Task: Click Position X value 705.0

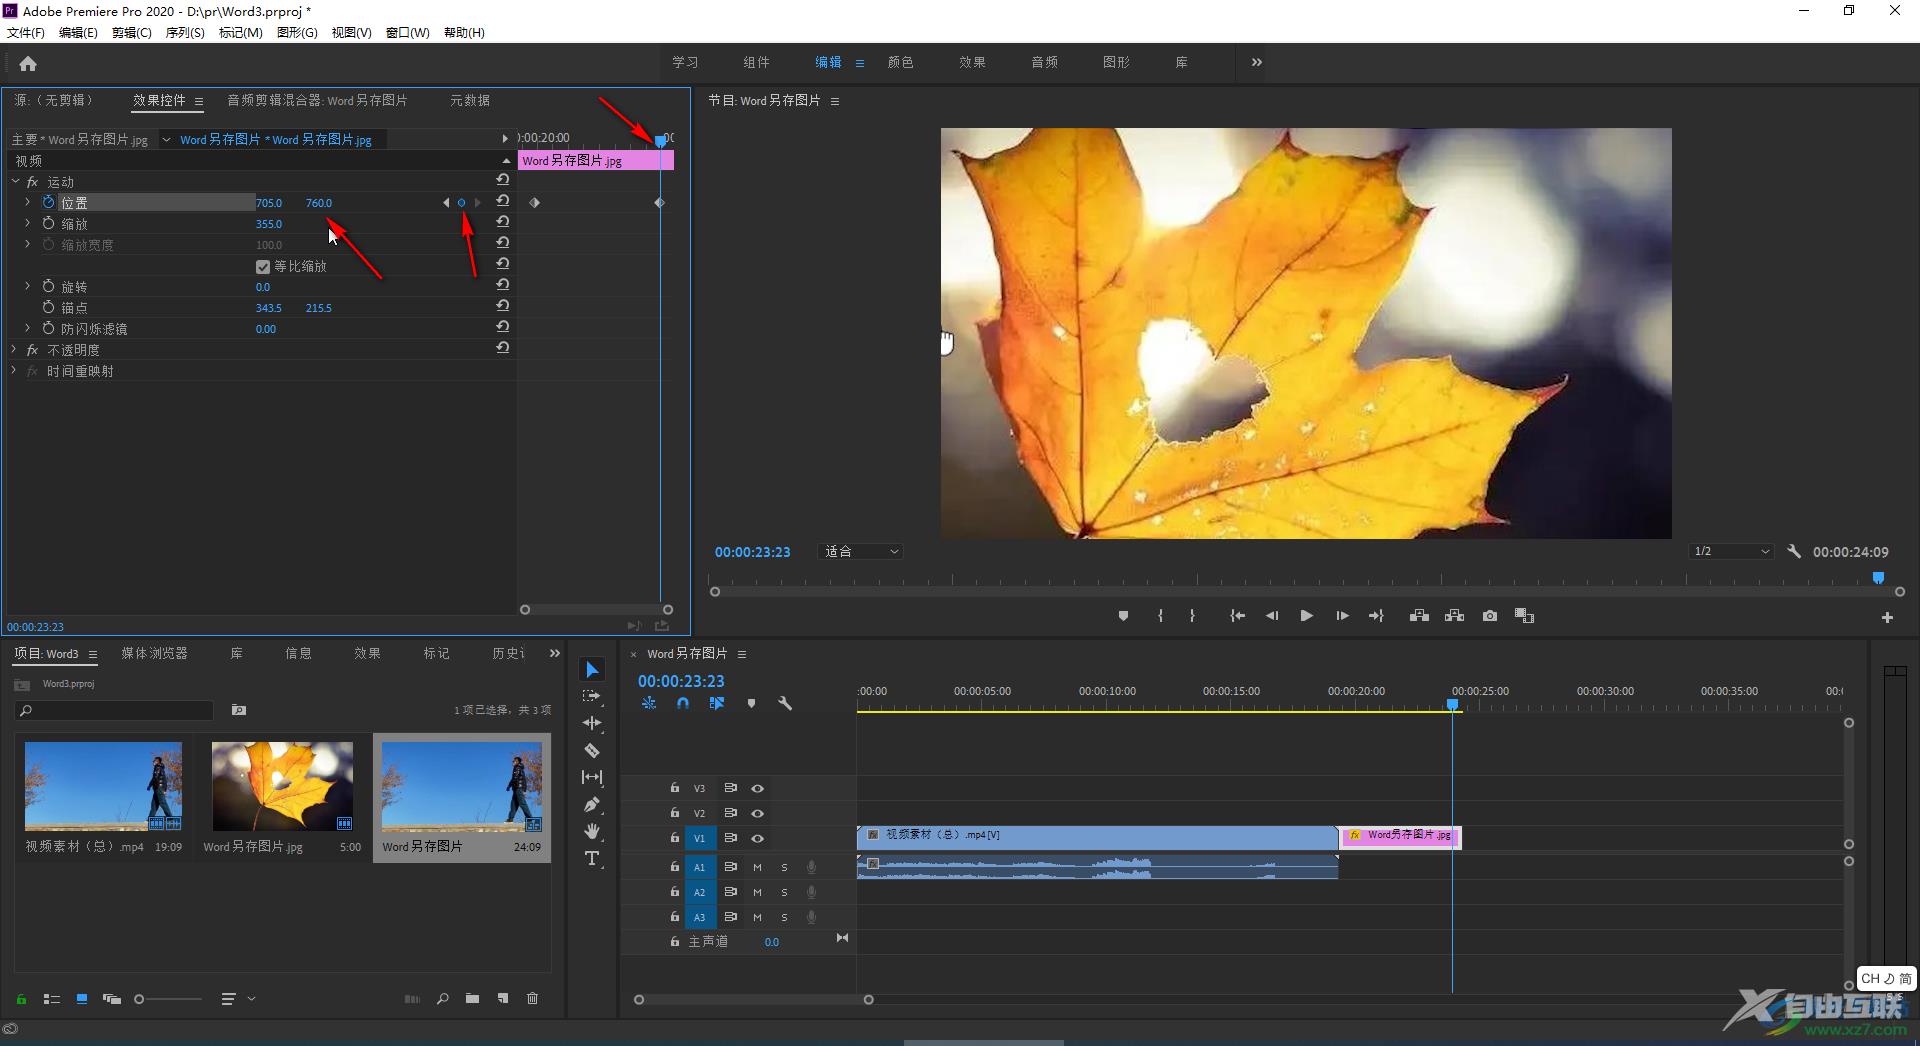Action: (x=269, y=203)
